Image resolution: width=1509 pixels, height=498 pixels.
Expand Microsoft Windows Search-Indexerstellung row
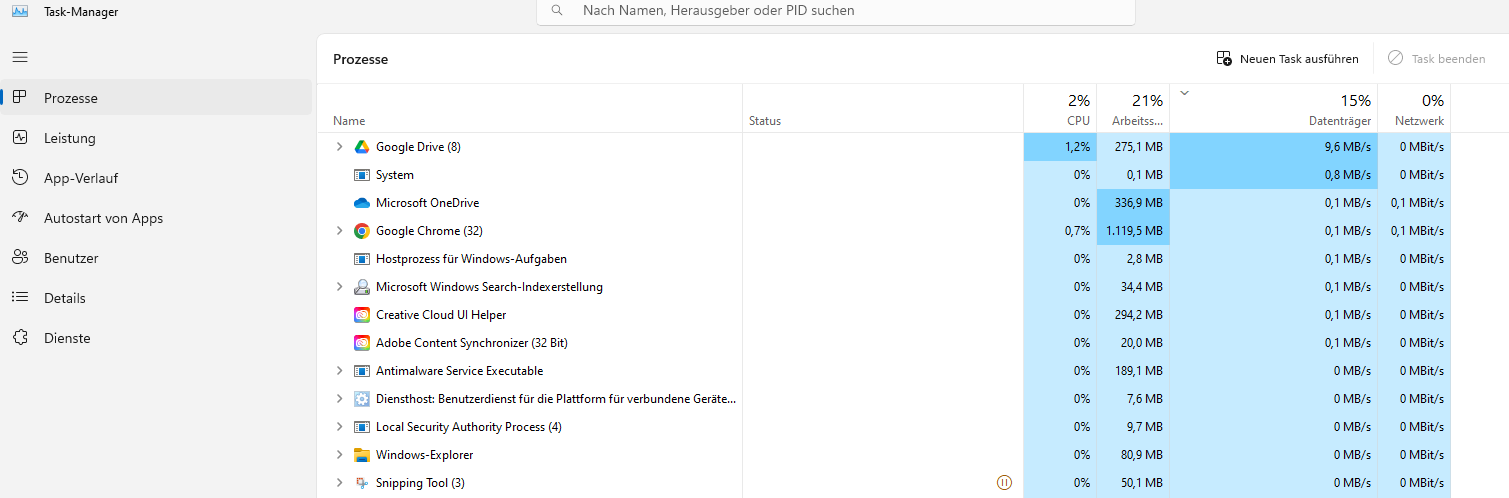click(339, 287)
